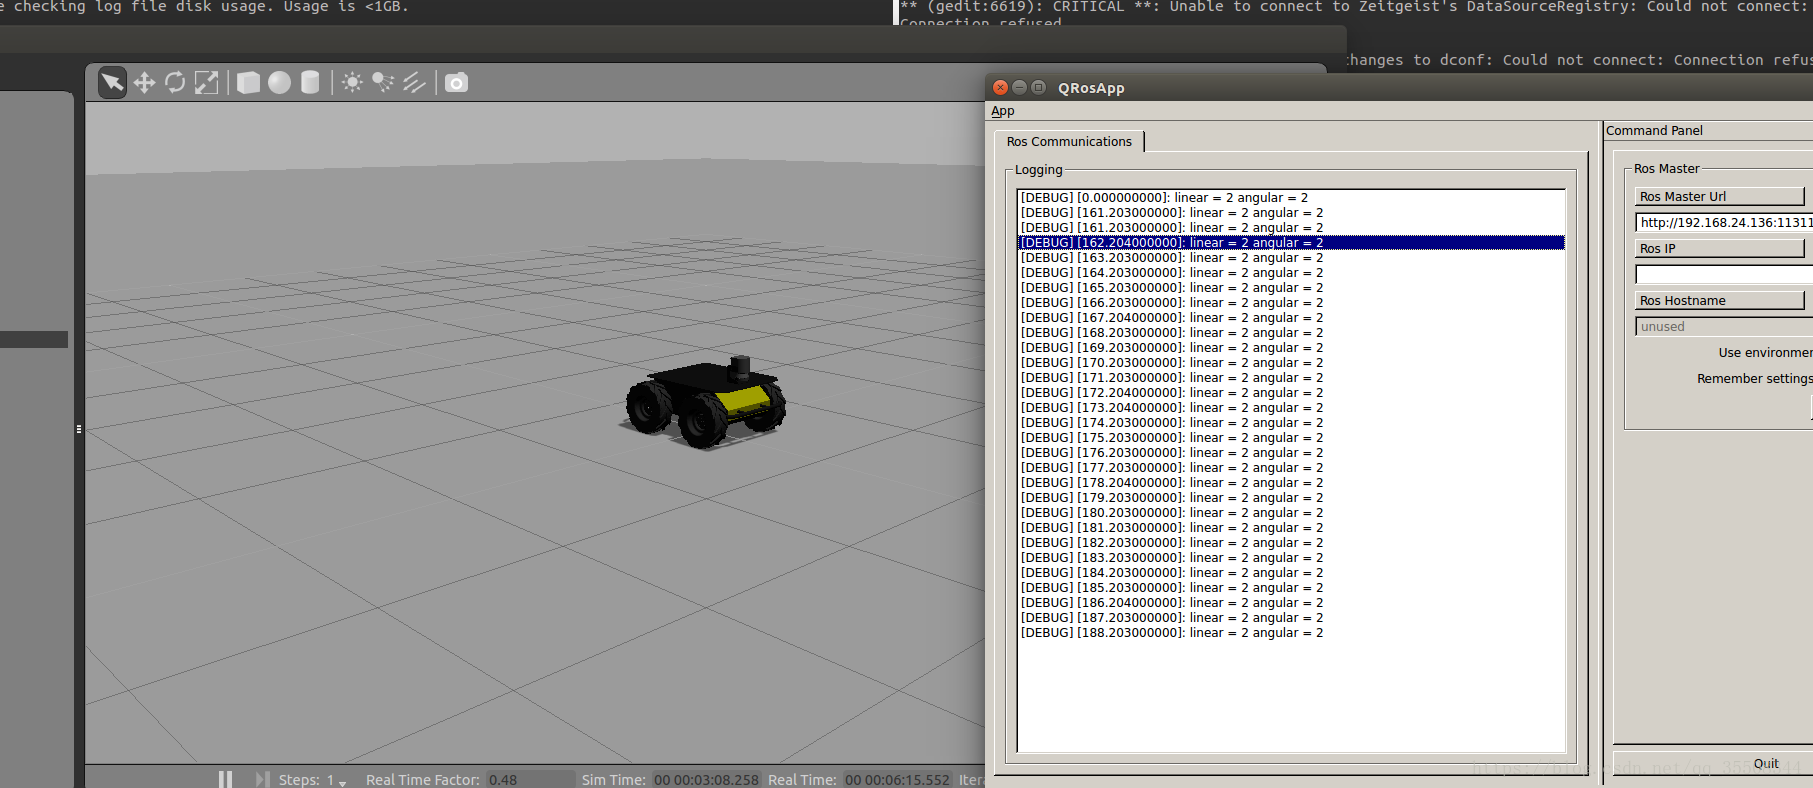Select log entry at 170.203000000
This screenshot has height=788, width=1813.
pyautogui.click(x=1290, y=362)
